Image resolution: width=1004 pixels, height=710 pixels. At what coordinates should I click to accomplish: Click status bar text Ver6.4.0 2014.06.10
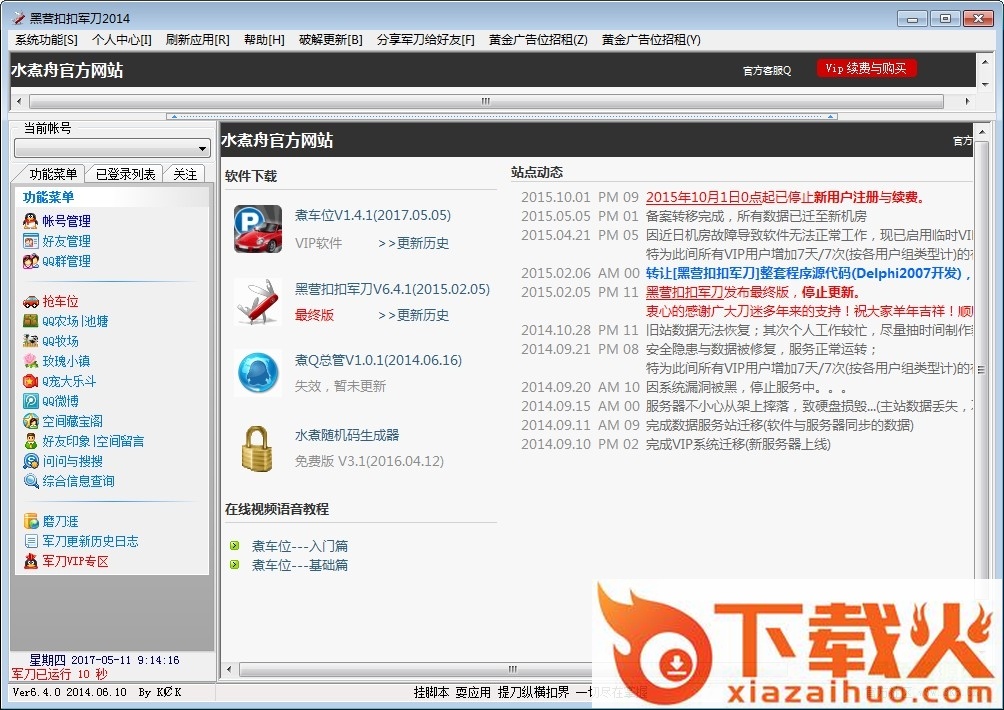point(70,692)
